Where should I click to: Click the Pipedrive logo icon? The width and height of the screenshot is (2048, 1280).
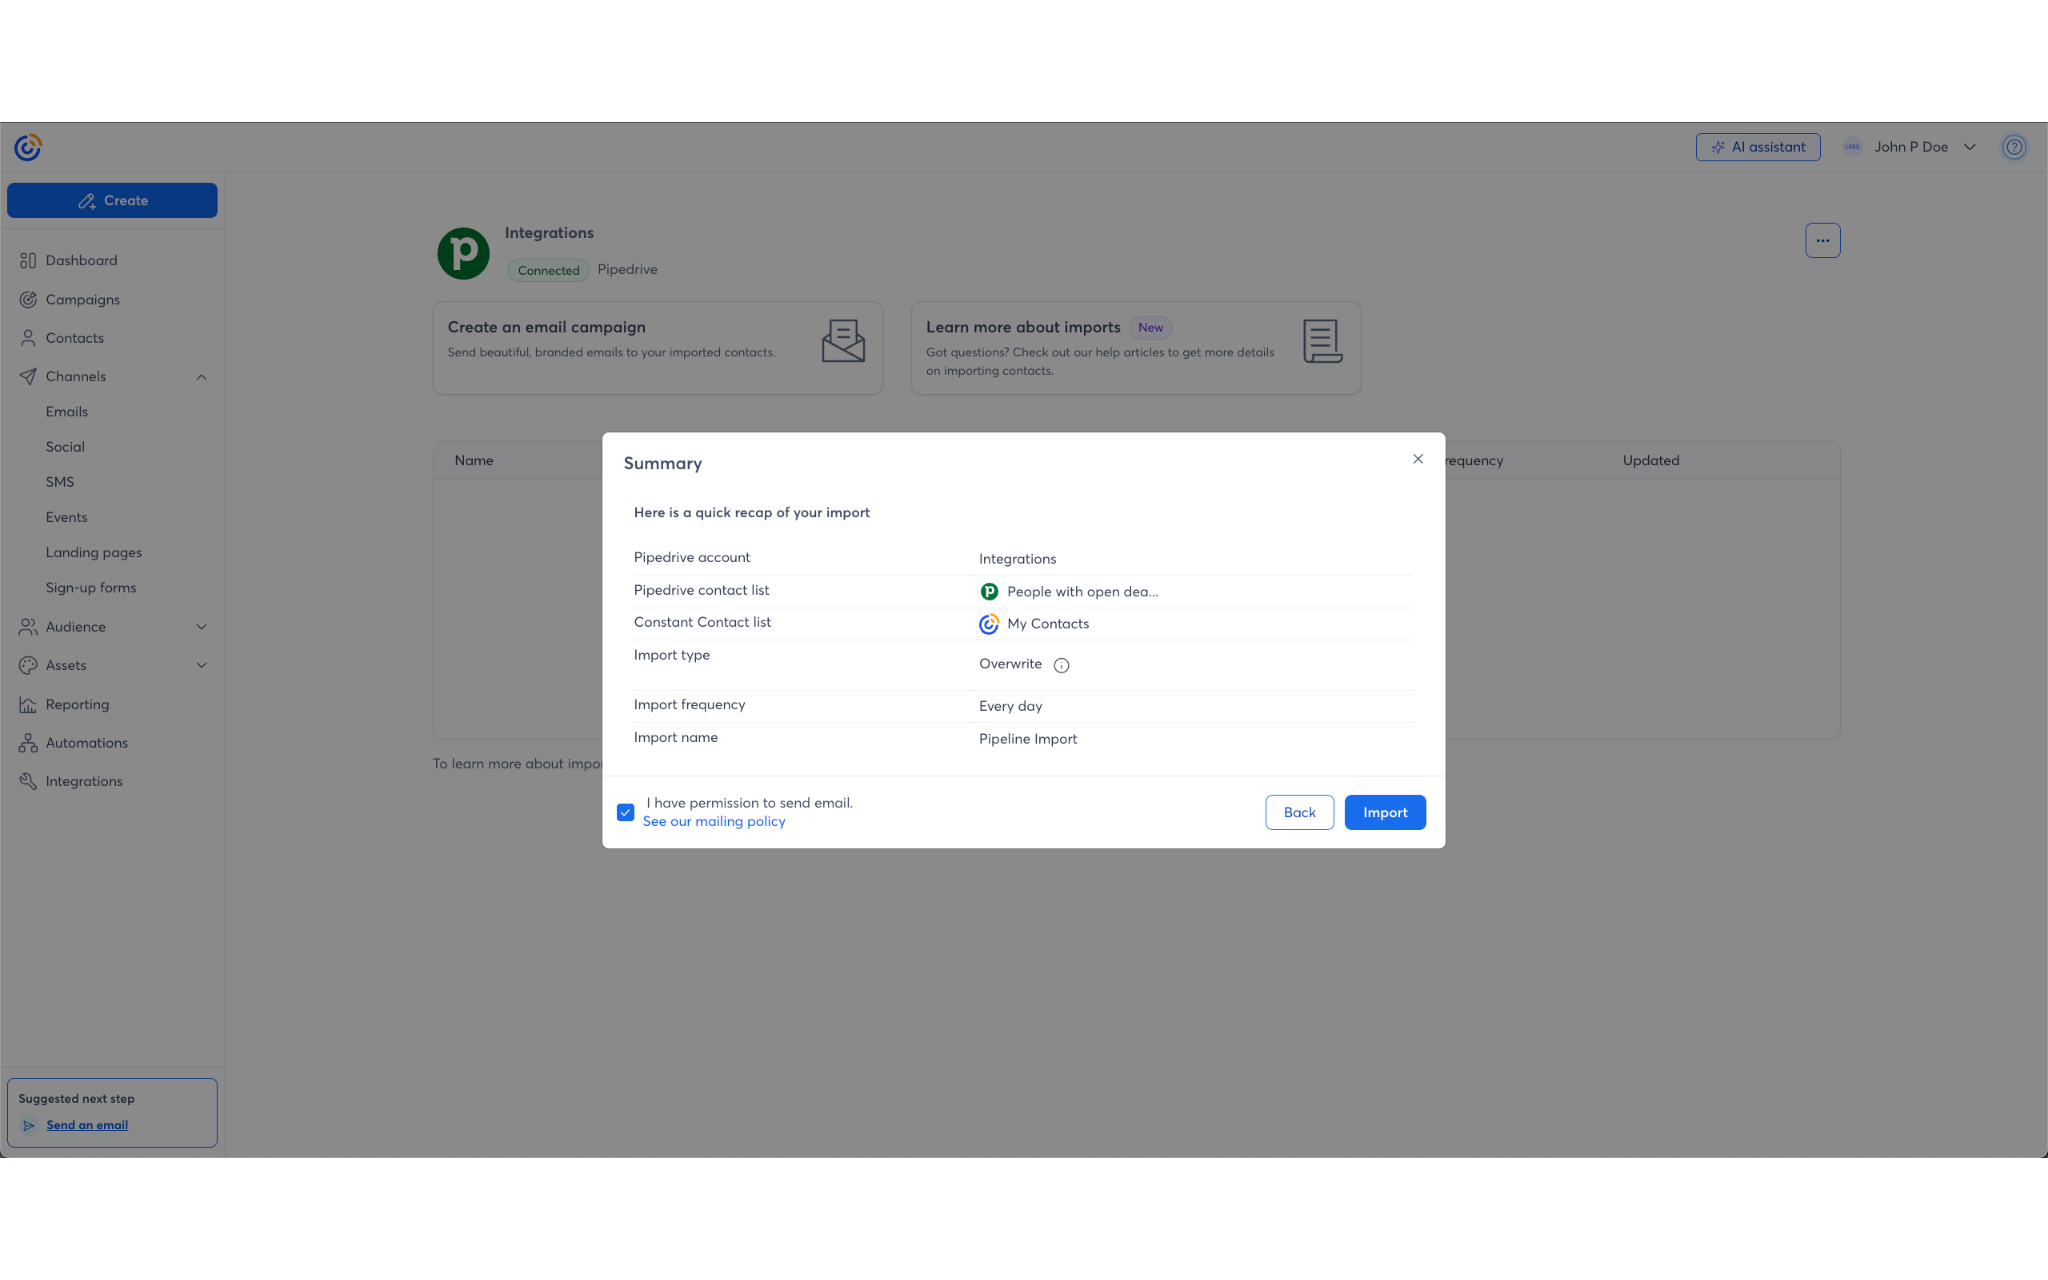click(x=463, y=253)
